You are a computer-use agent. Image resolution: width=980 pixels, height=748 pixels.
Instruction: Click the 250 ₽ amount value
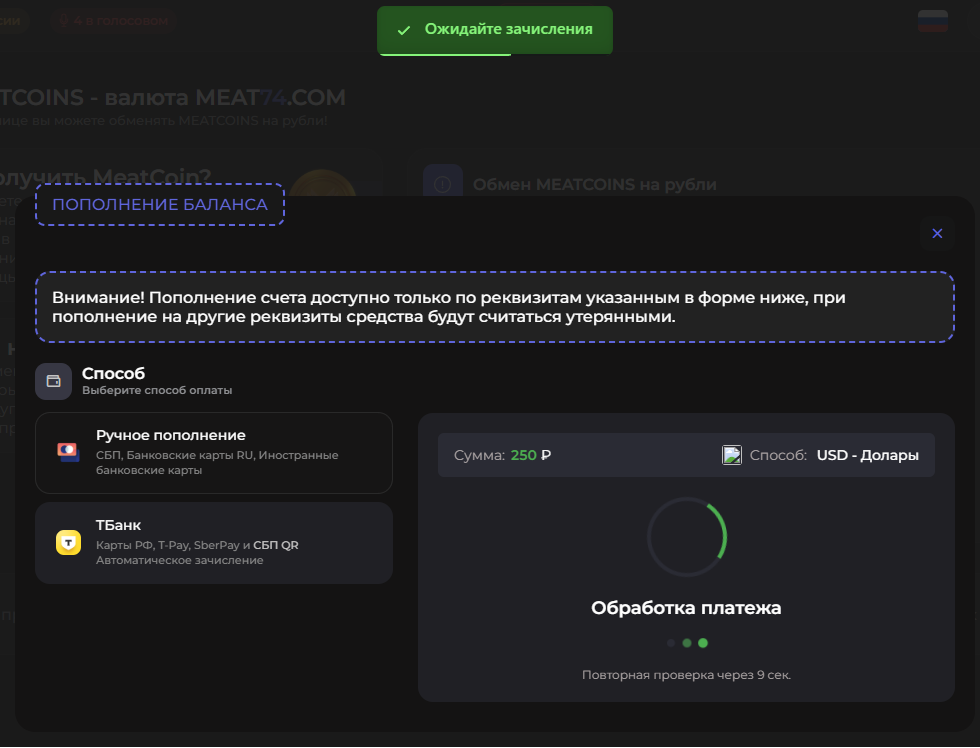point(531,455)
